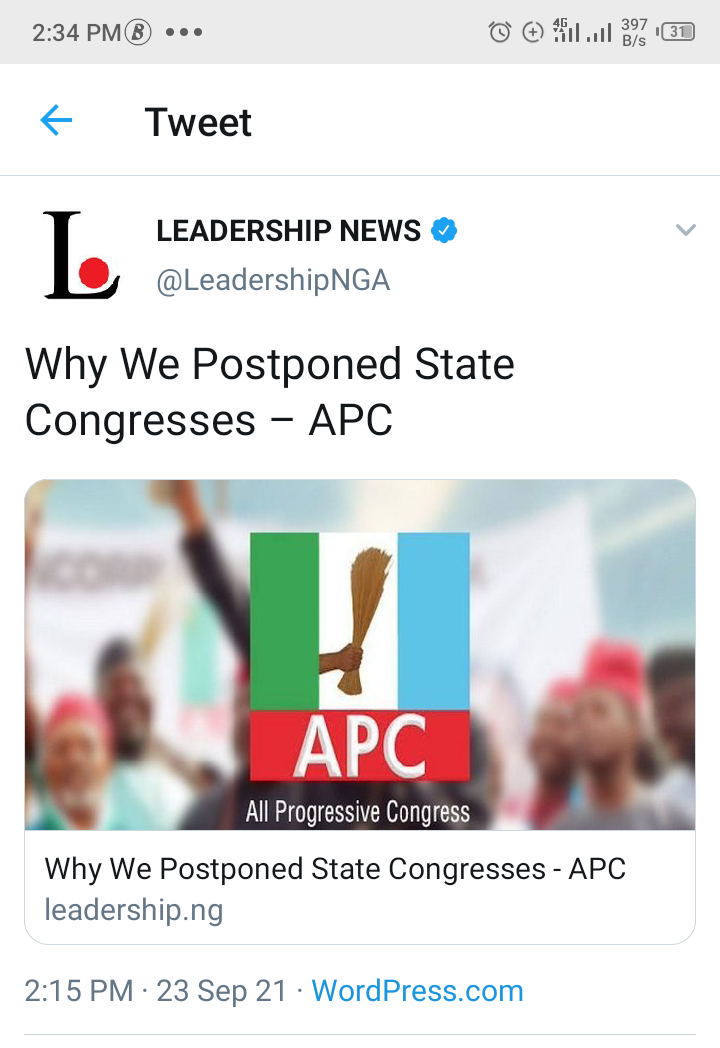The width and height of the screenshot is (720, 1048).
Task: Tap the data saver plus-circle icon
Action: 533,32
